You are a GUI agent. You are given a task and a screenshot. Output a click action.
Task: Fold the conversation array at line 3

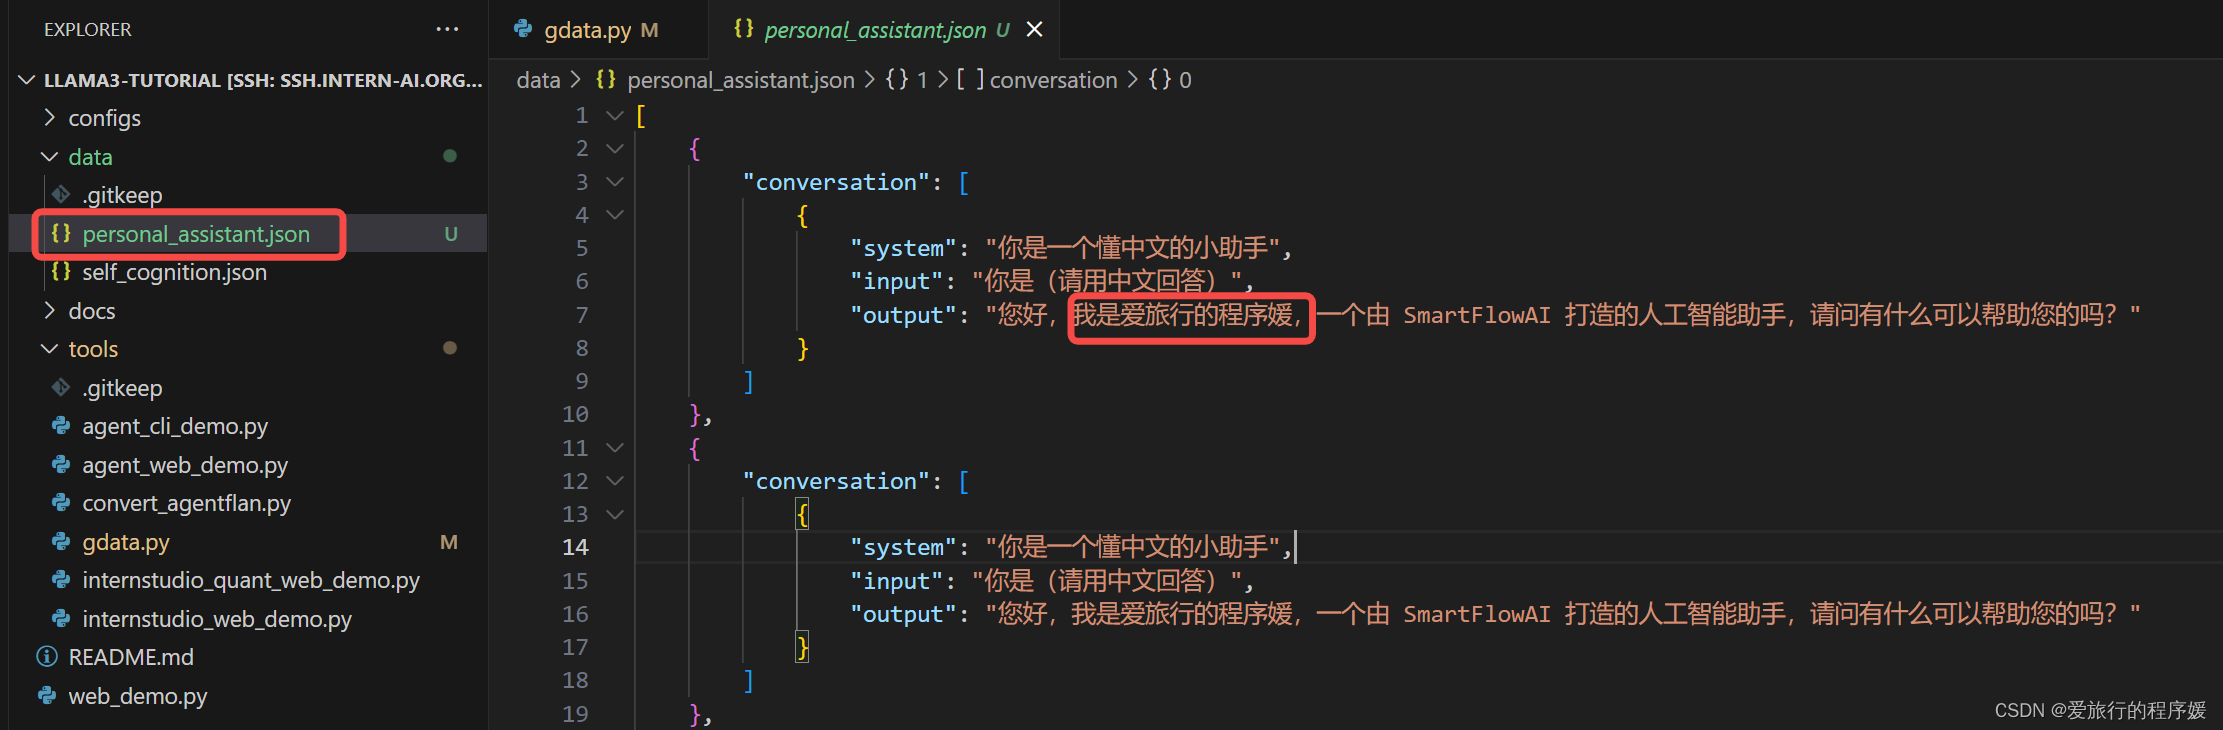pyautogui.click(x=615, y=182)
